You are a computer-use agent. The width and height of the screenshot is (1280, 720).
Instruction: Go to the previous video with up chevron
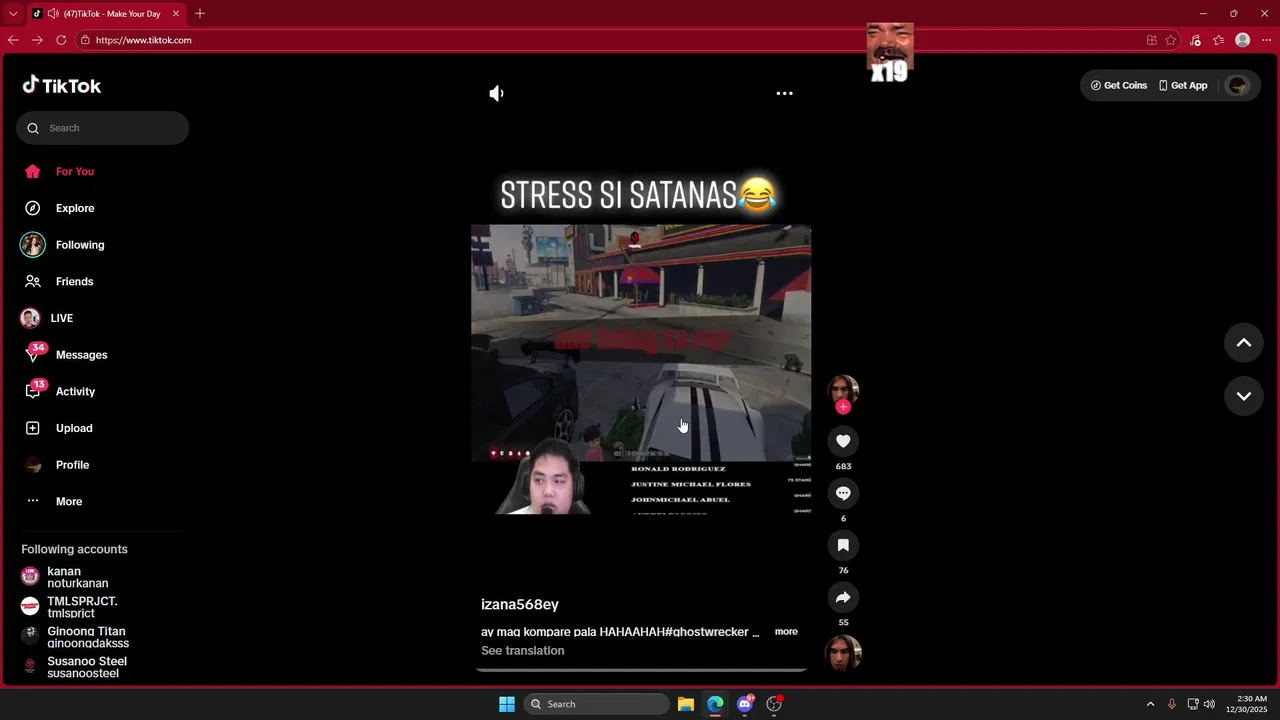(1244, 343)
